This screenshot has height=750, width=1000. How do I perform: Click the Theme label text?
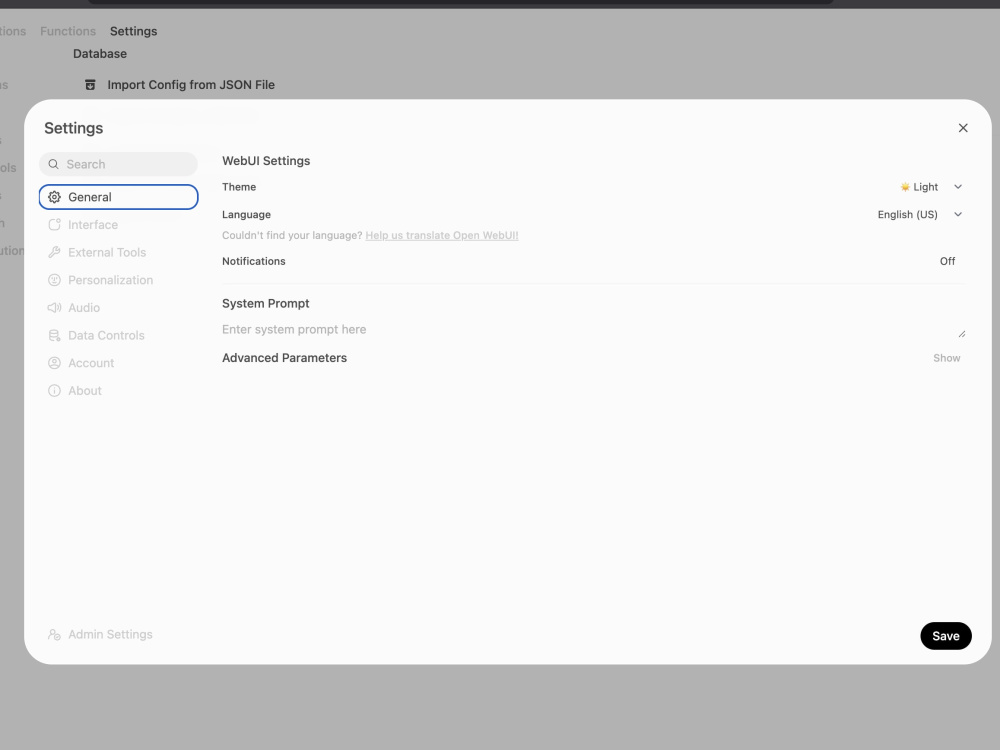(239, 187)
